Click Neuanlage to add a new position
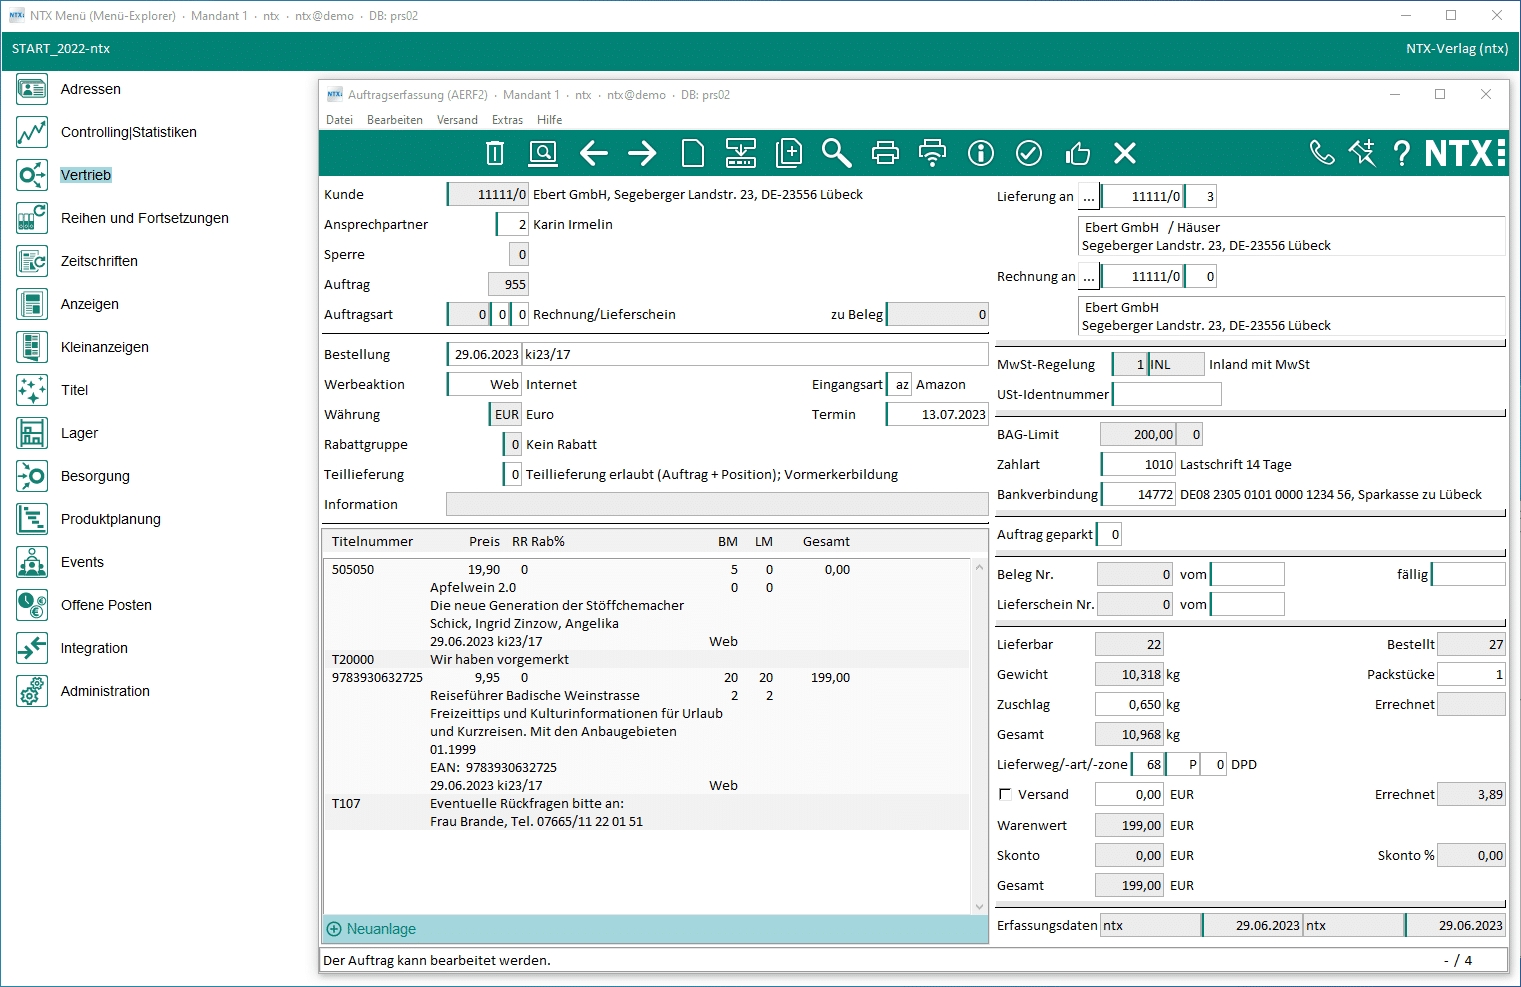This screenshot has width=1521, height=987. [381, 929]
